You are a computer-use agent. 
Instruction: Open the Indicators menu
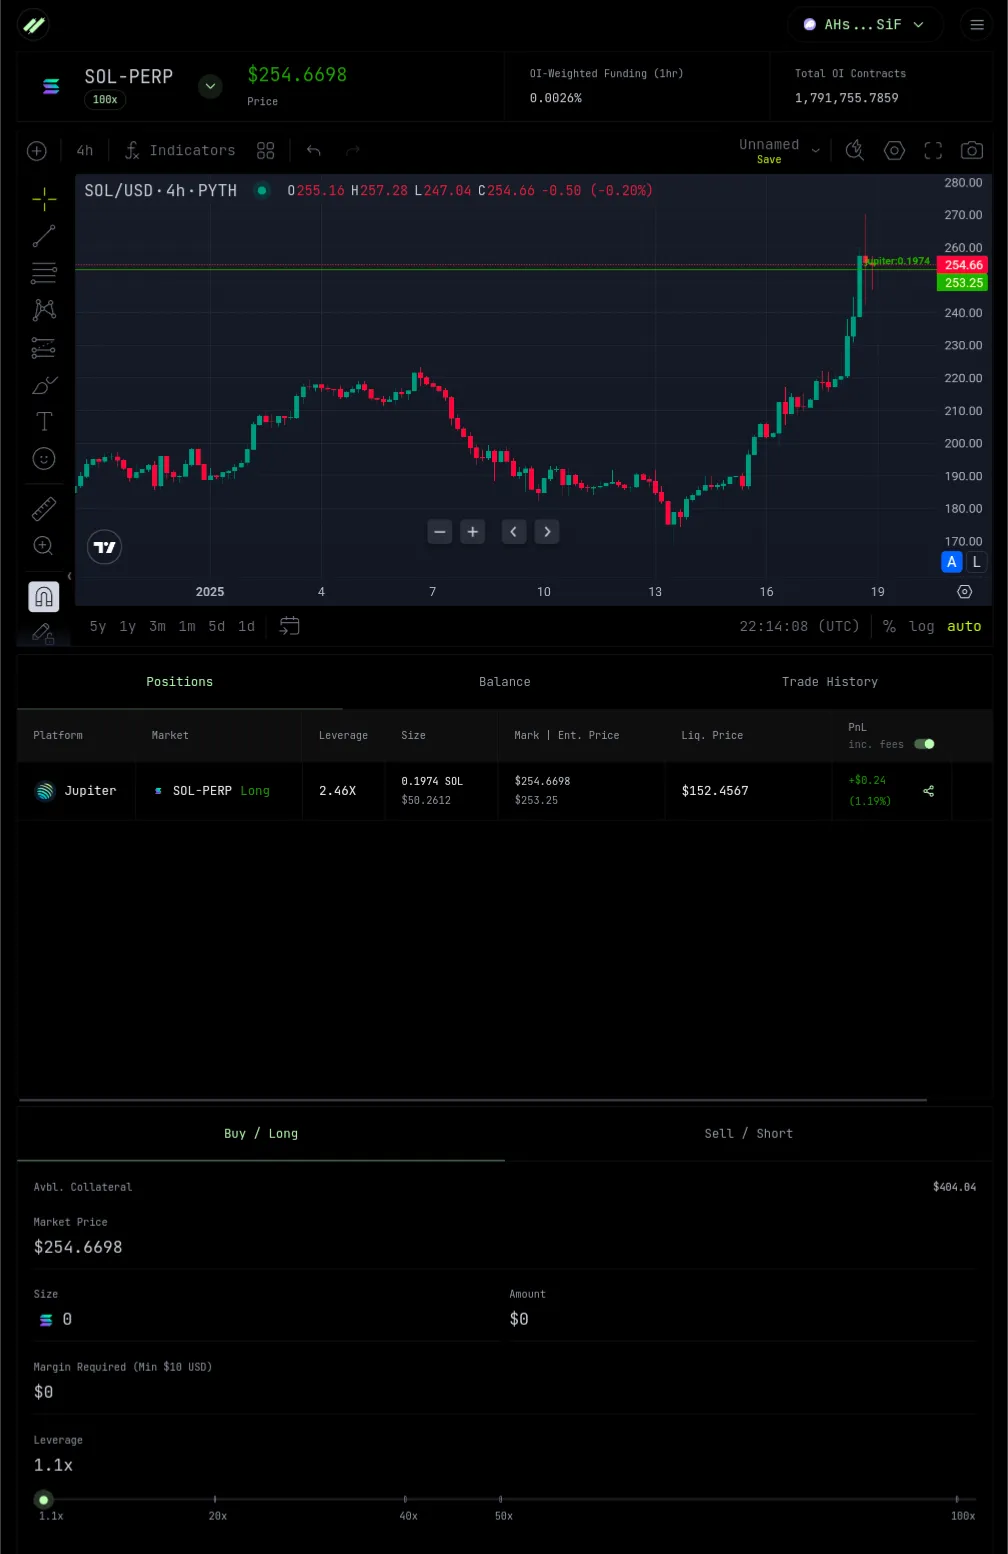coord(180,151)
